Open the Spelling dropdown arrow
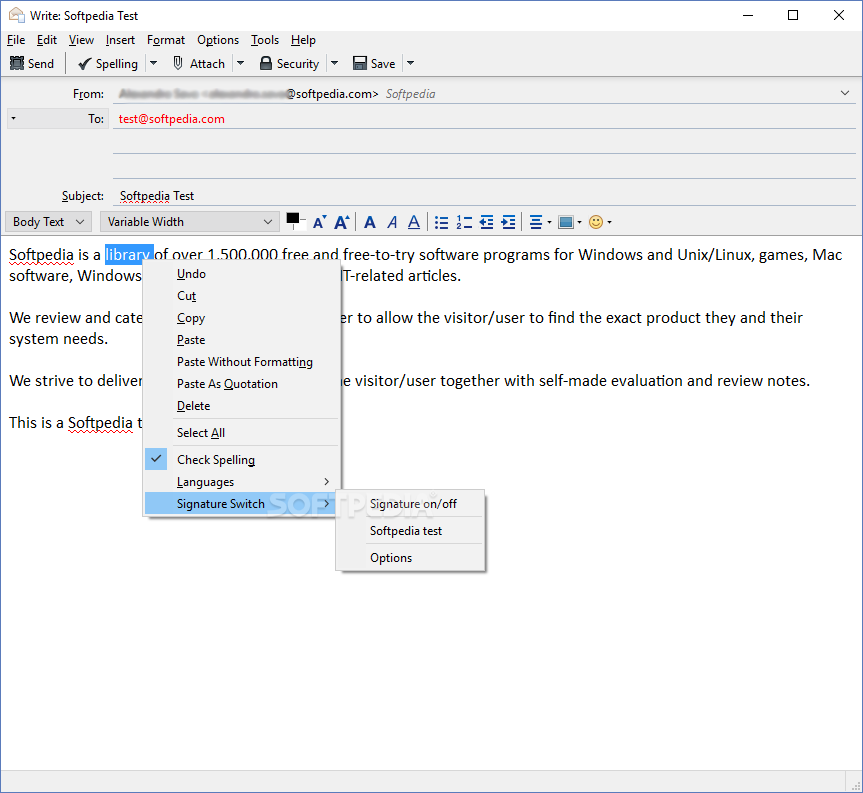This screenshot has width=863, height=793. click(154, 63)
